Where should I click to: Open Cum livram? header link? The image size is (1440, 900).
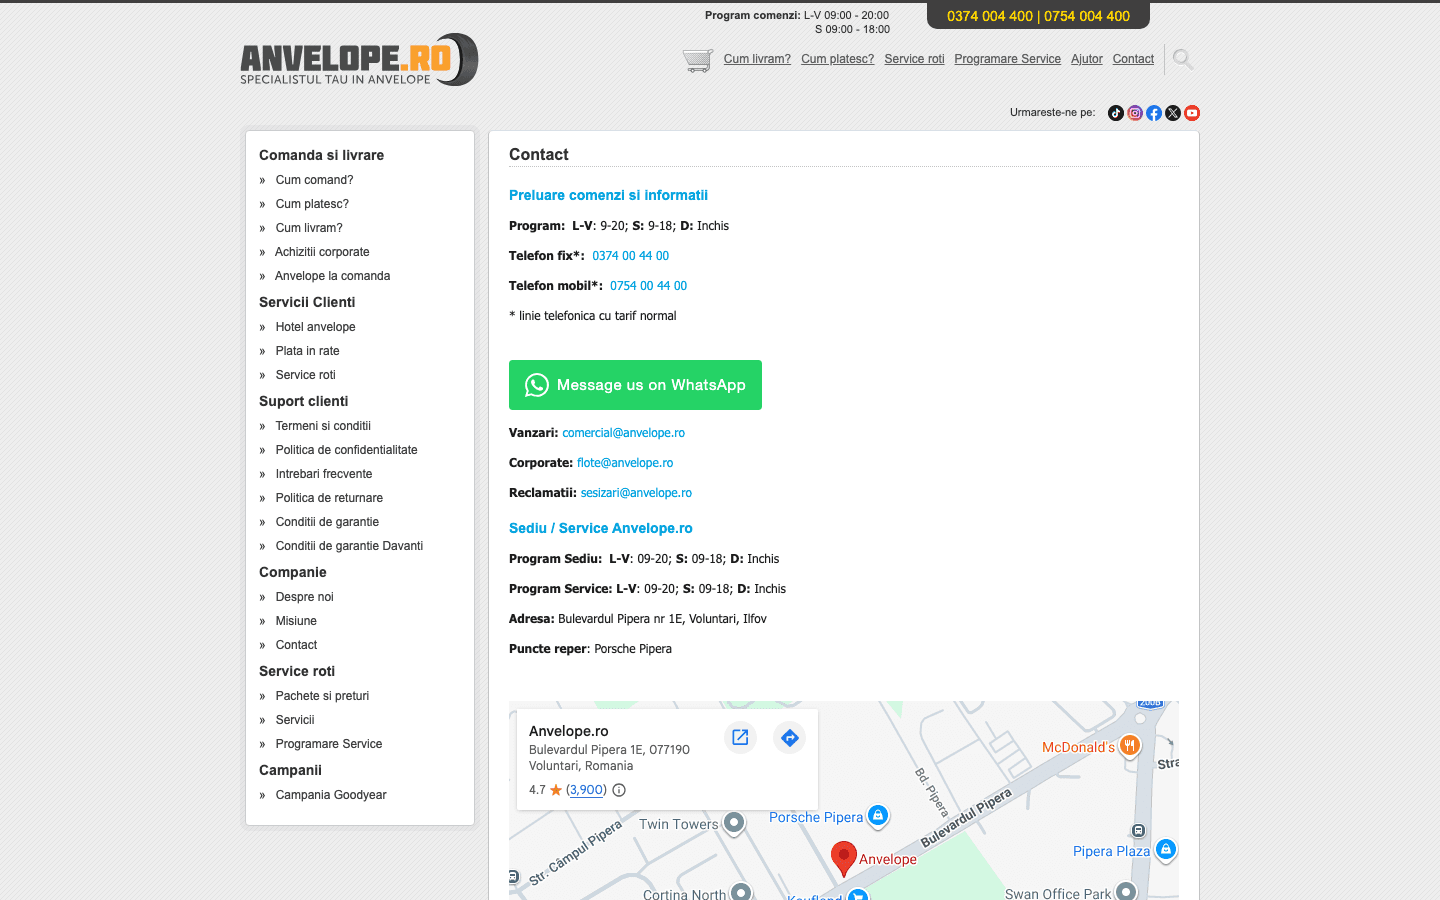pos(757,59)
